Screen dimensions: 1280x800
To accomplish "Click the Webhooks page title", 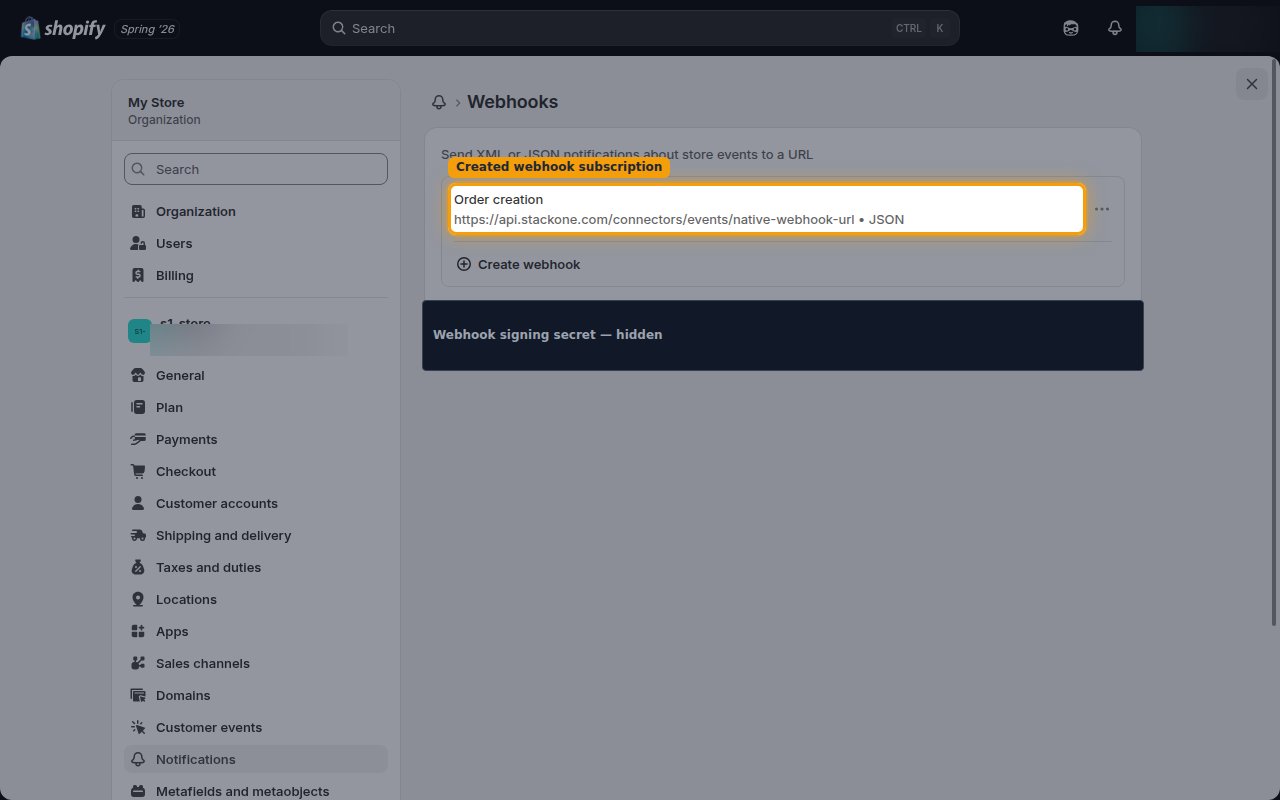I will coord(513,102).
